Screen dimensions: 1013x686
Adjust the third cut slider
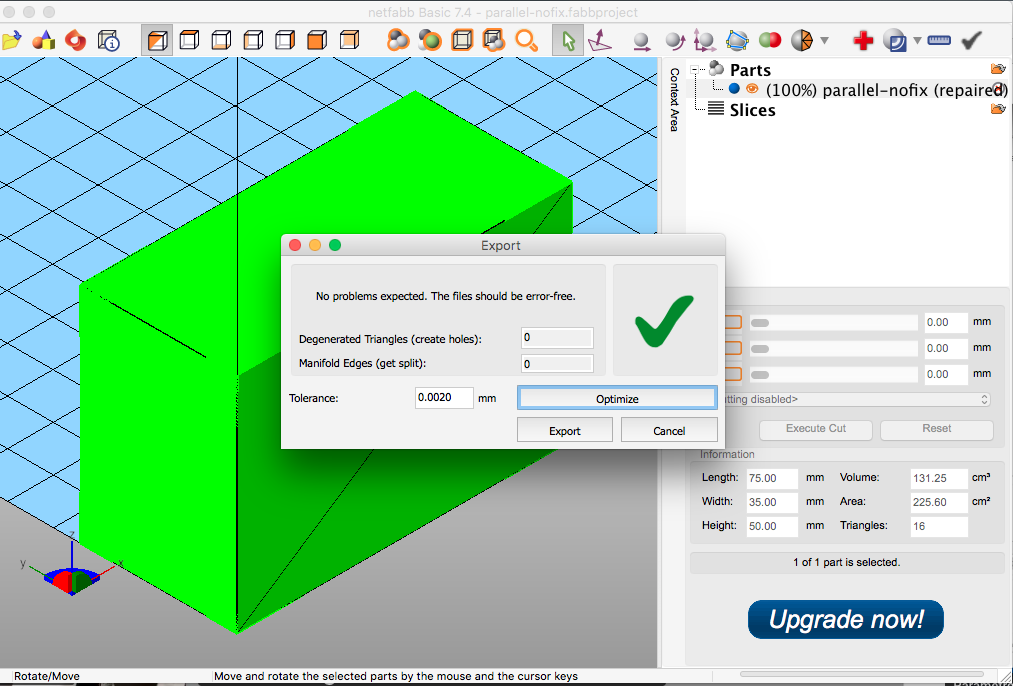833,374
